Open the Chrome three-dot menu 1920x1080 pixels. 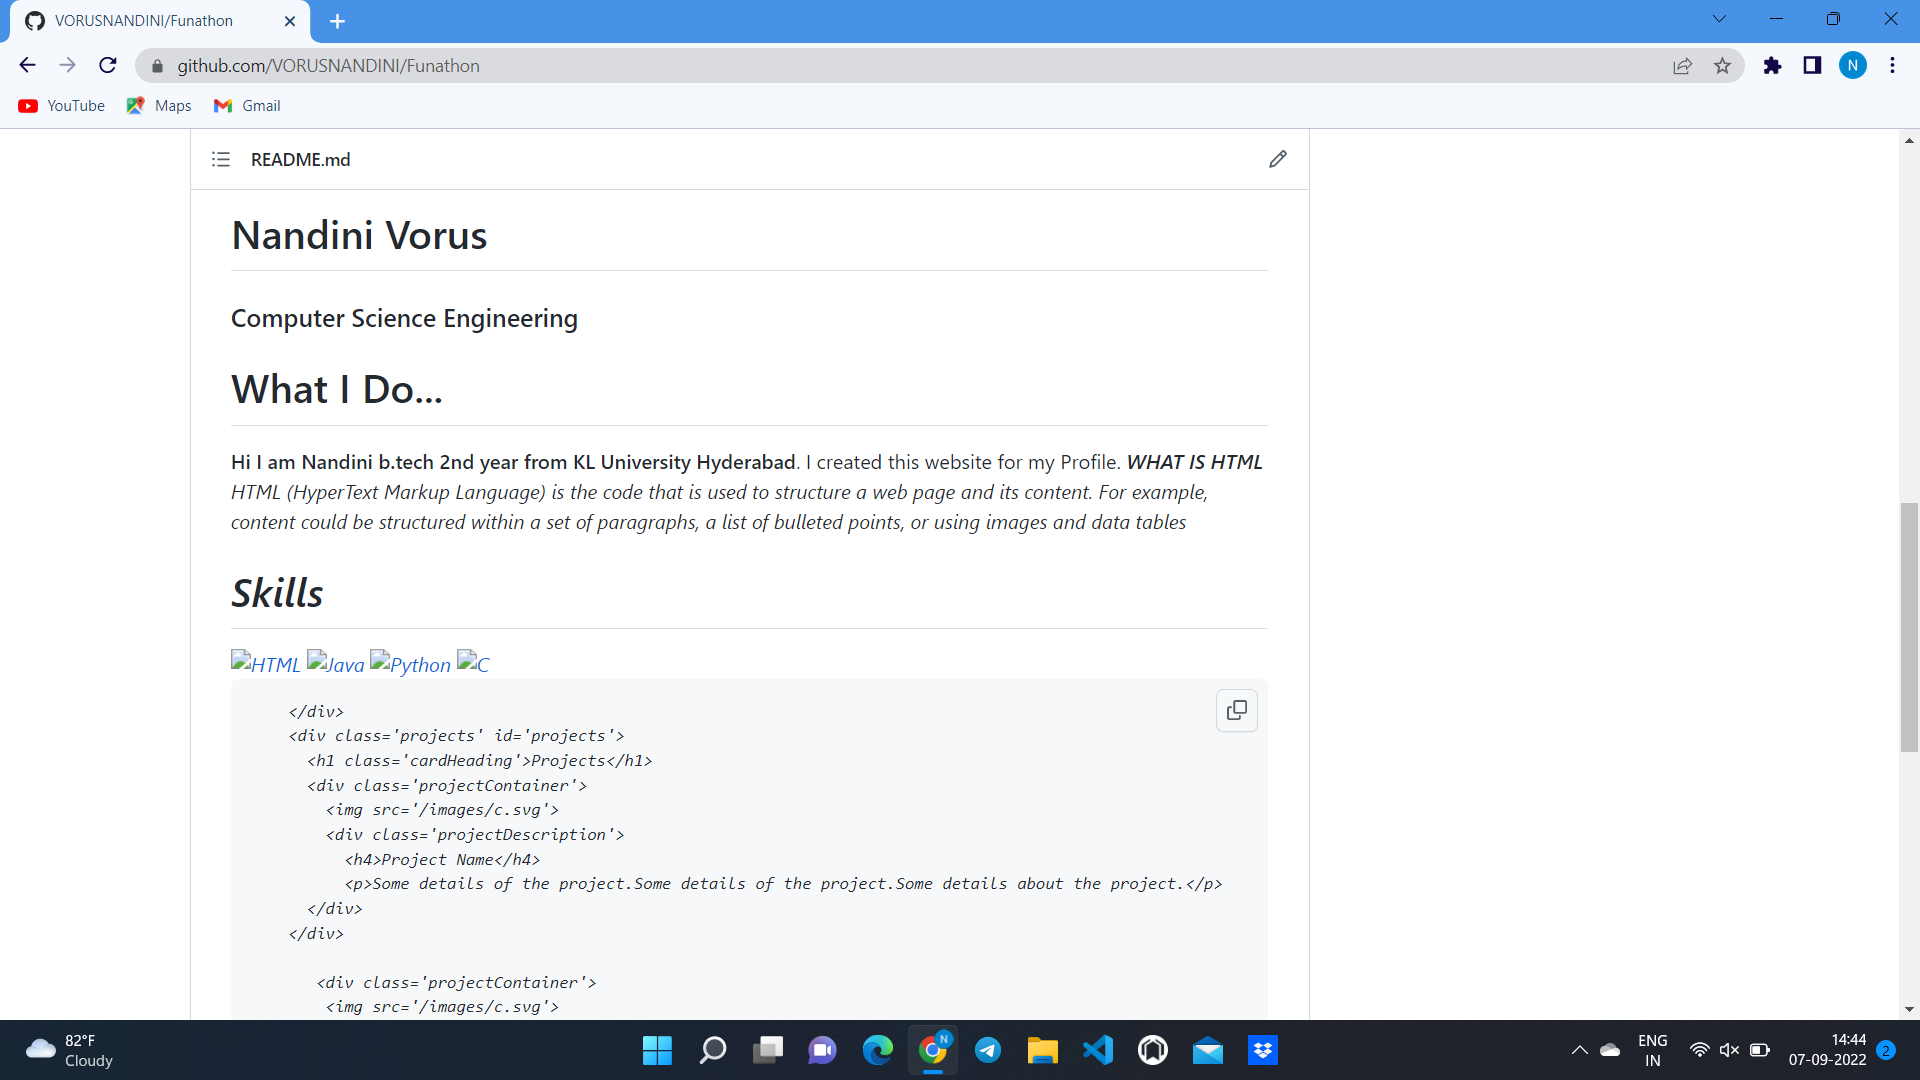1892,66
